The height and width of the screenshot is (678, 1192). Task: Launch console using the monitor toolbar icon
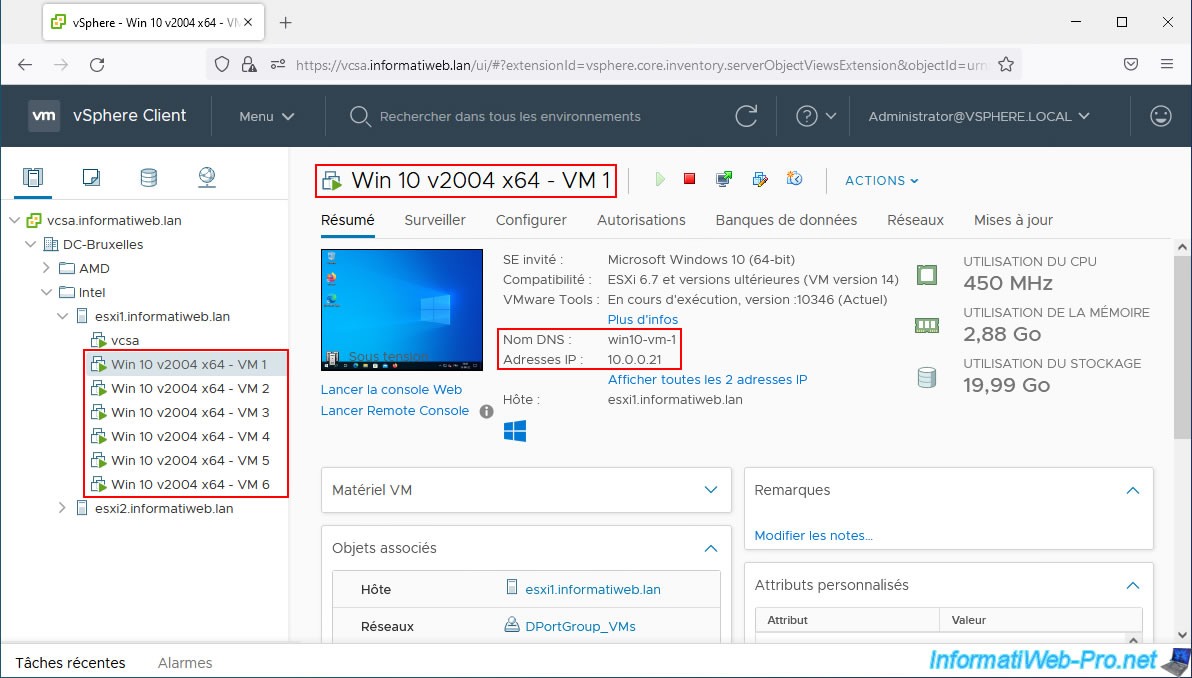pos(724,179)
